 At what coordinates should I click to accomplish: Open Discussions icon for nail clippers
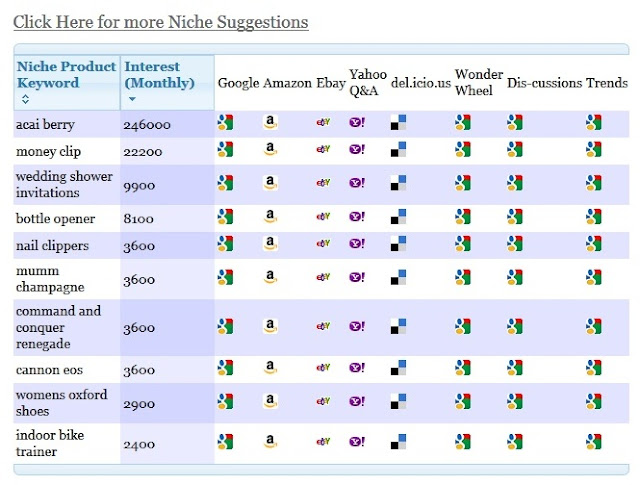[x=515, y=244]
